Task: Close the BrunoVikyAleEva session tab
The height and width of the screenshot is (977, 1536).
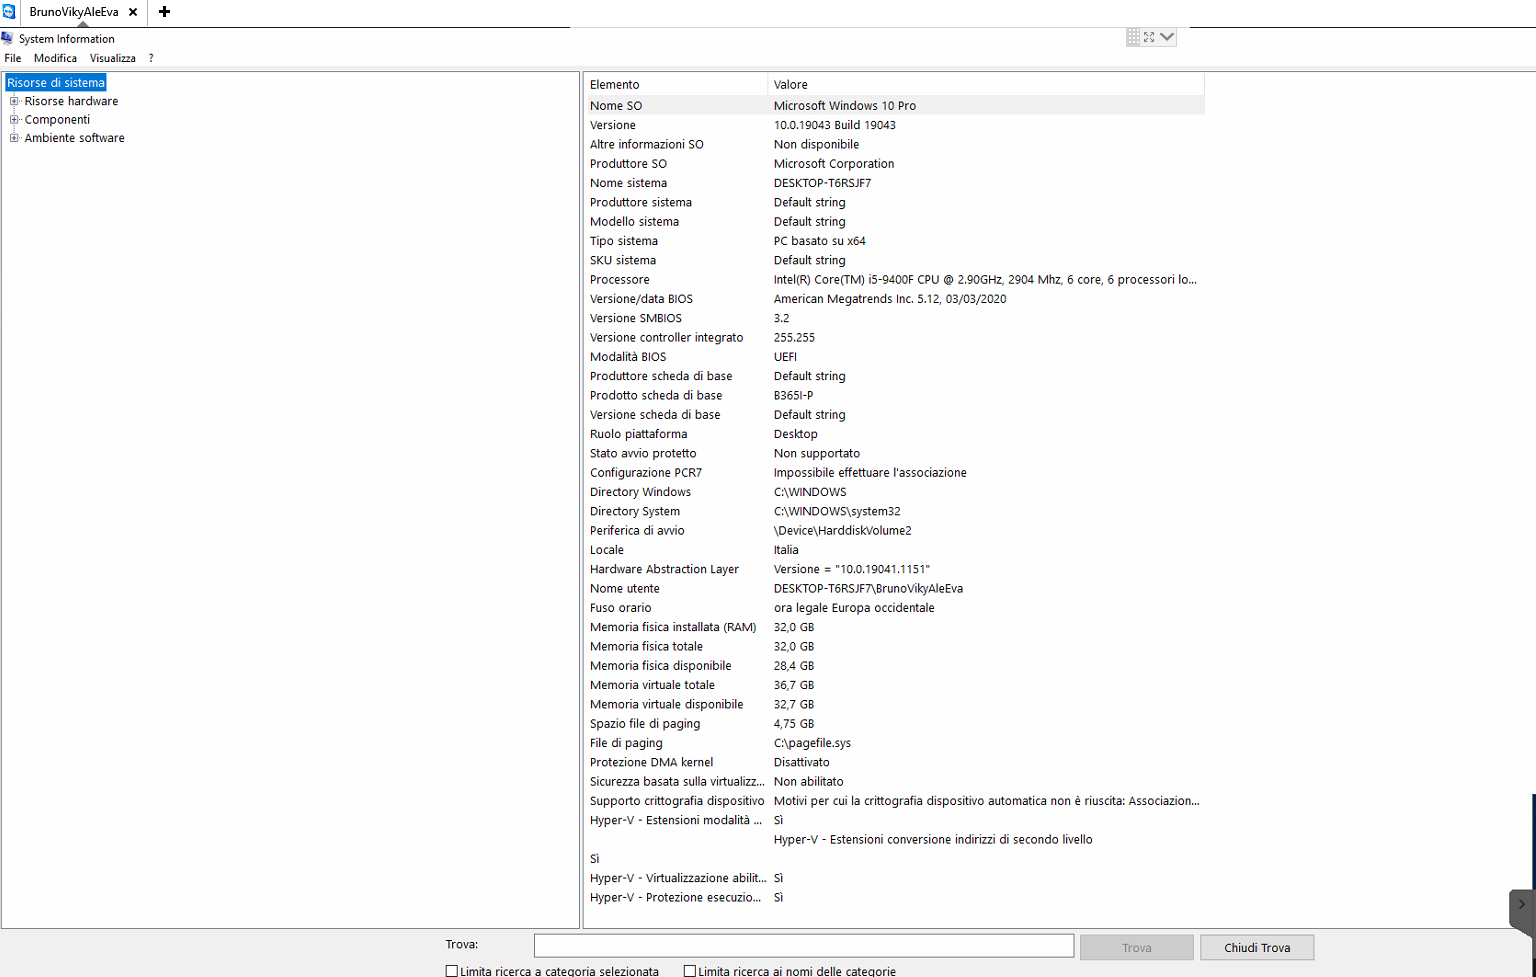Action: (133, 12)
